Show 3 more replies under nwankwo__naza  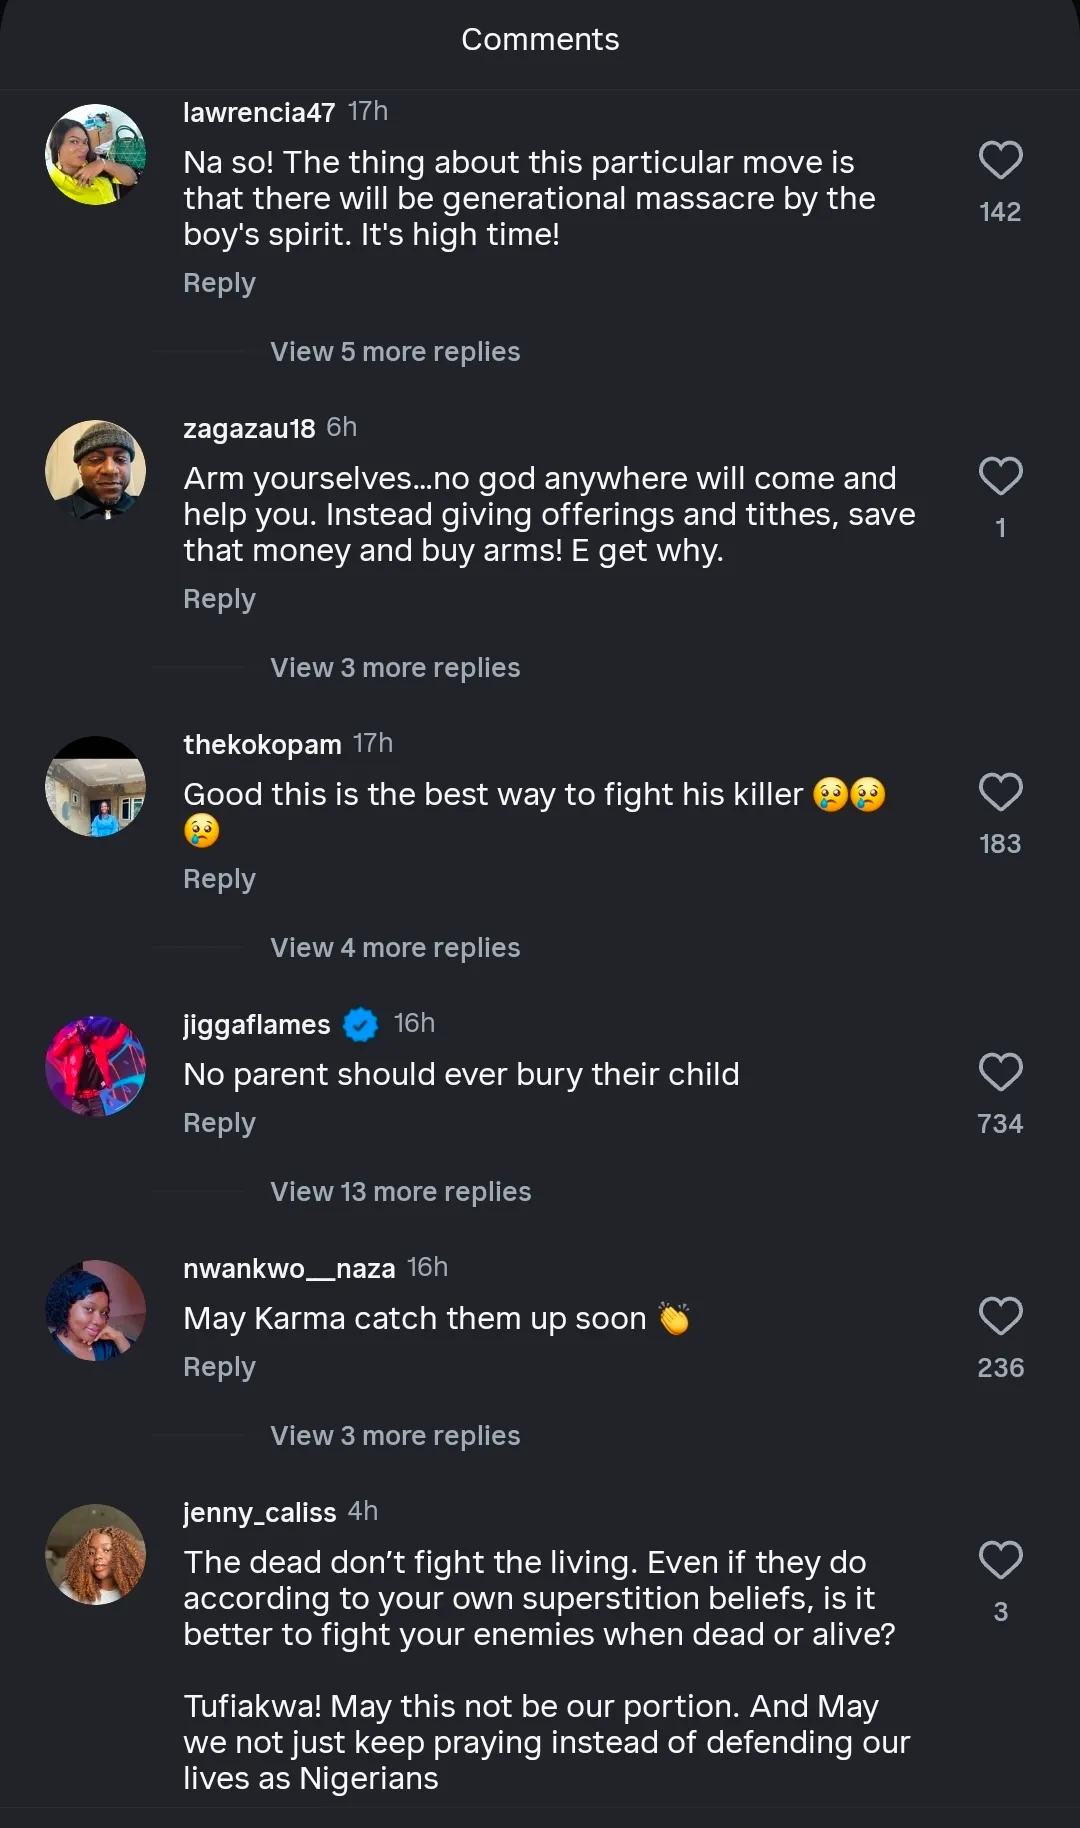click(x=395, y=1436)
